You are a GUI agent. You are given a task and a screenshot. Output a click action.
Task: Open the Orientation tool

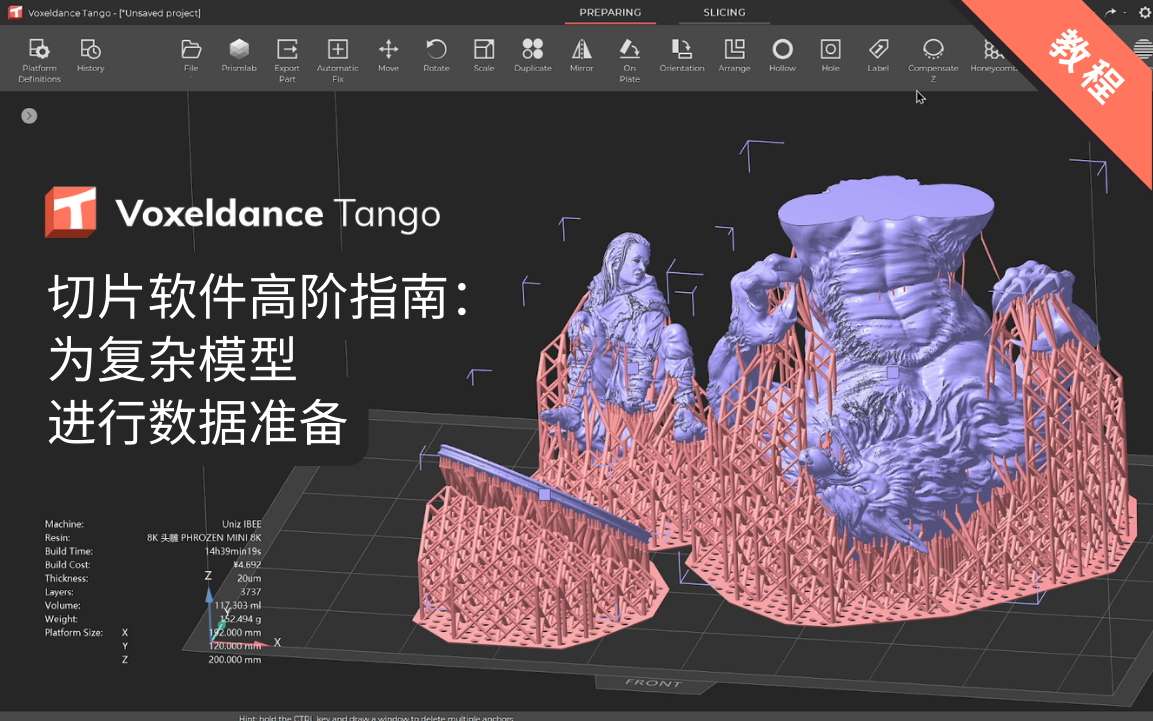click(681, 56)
